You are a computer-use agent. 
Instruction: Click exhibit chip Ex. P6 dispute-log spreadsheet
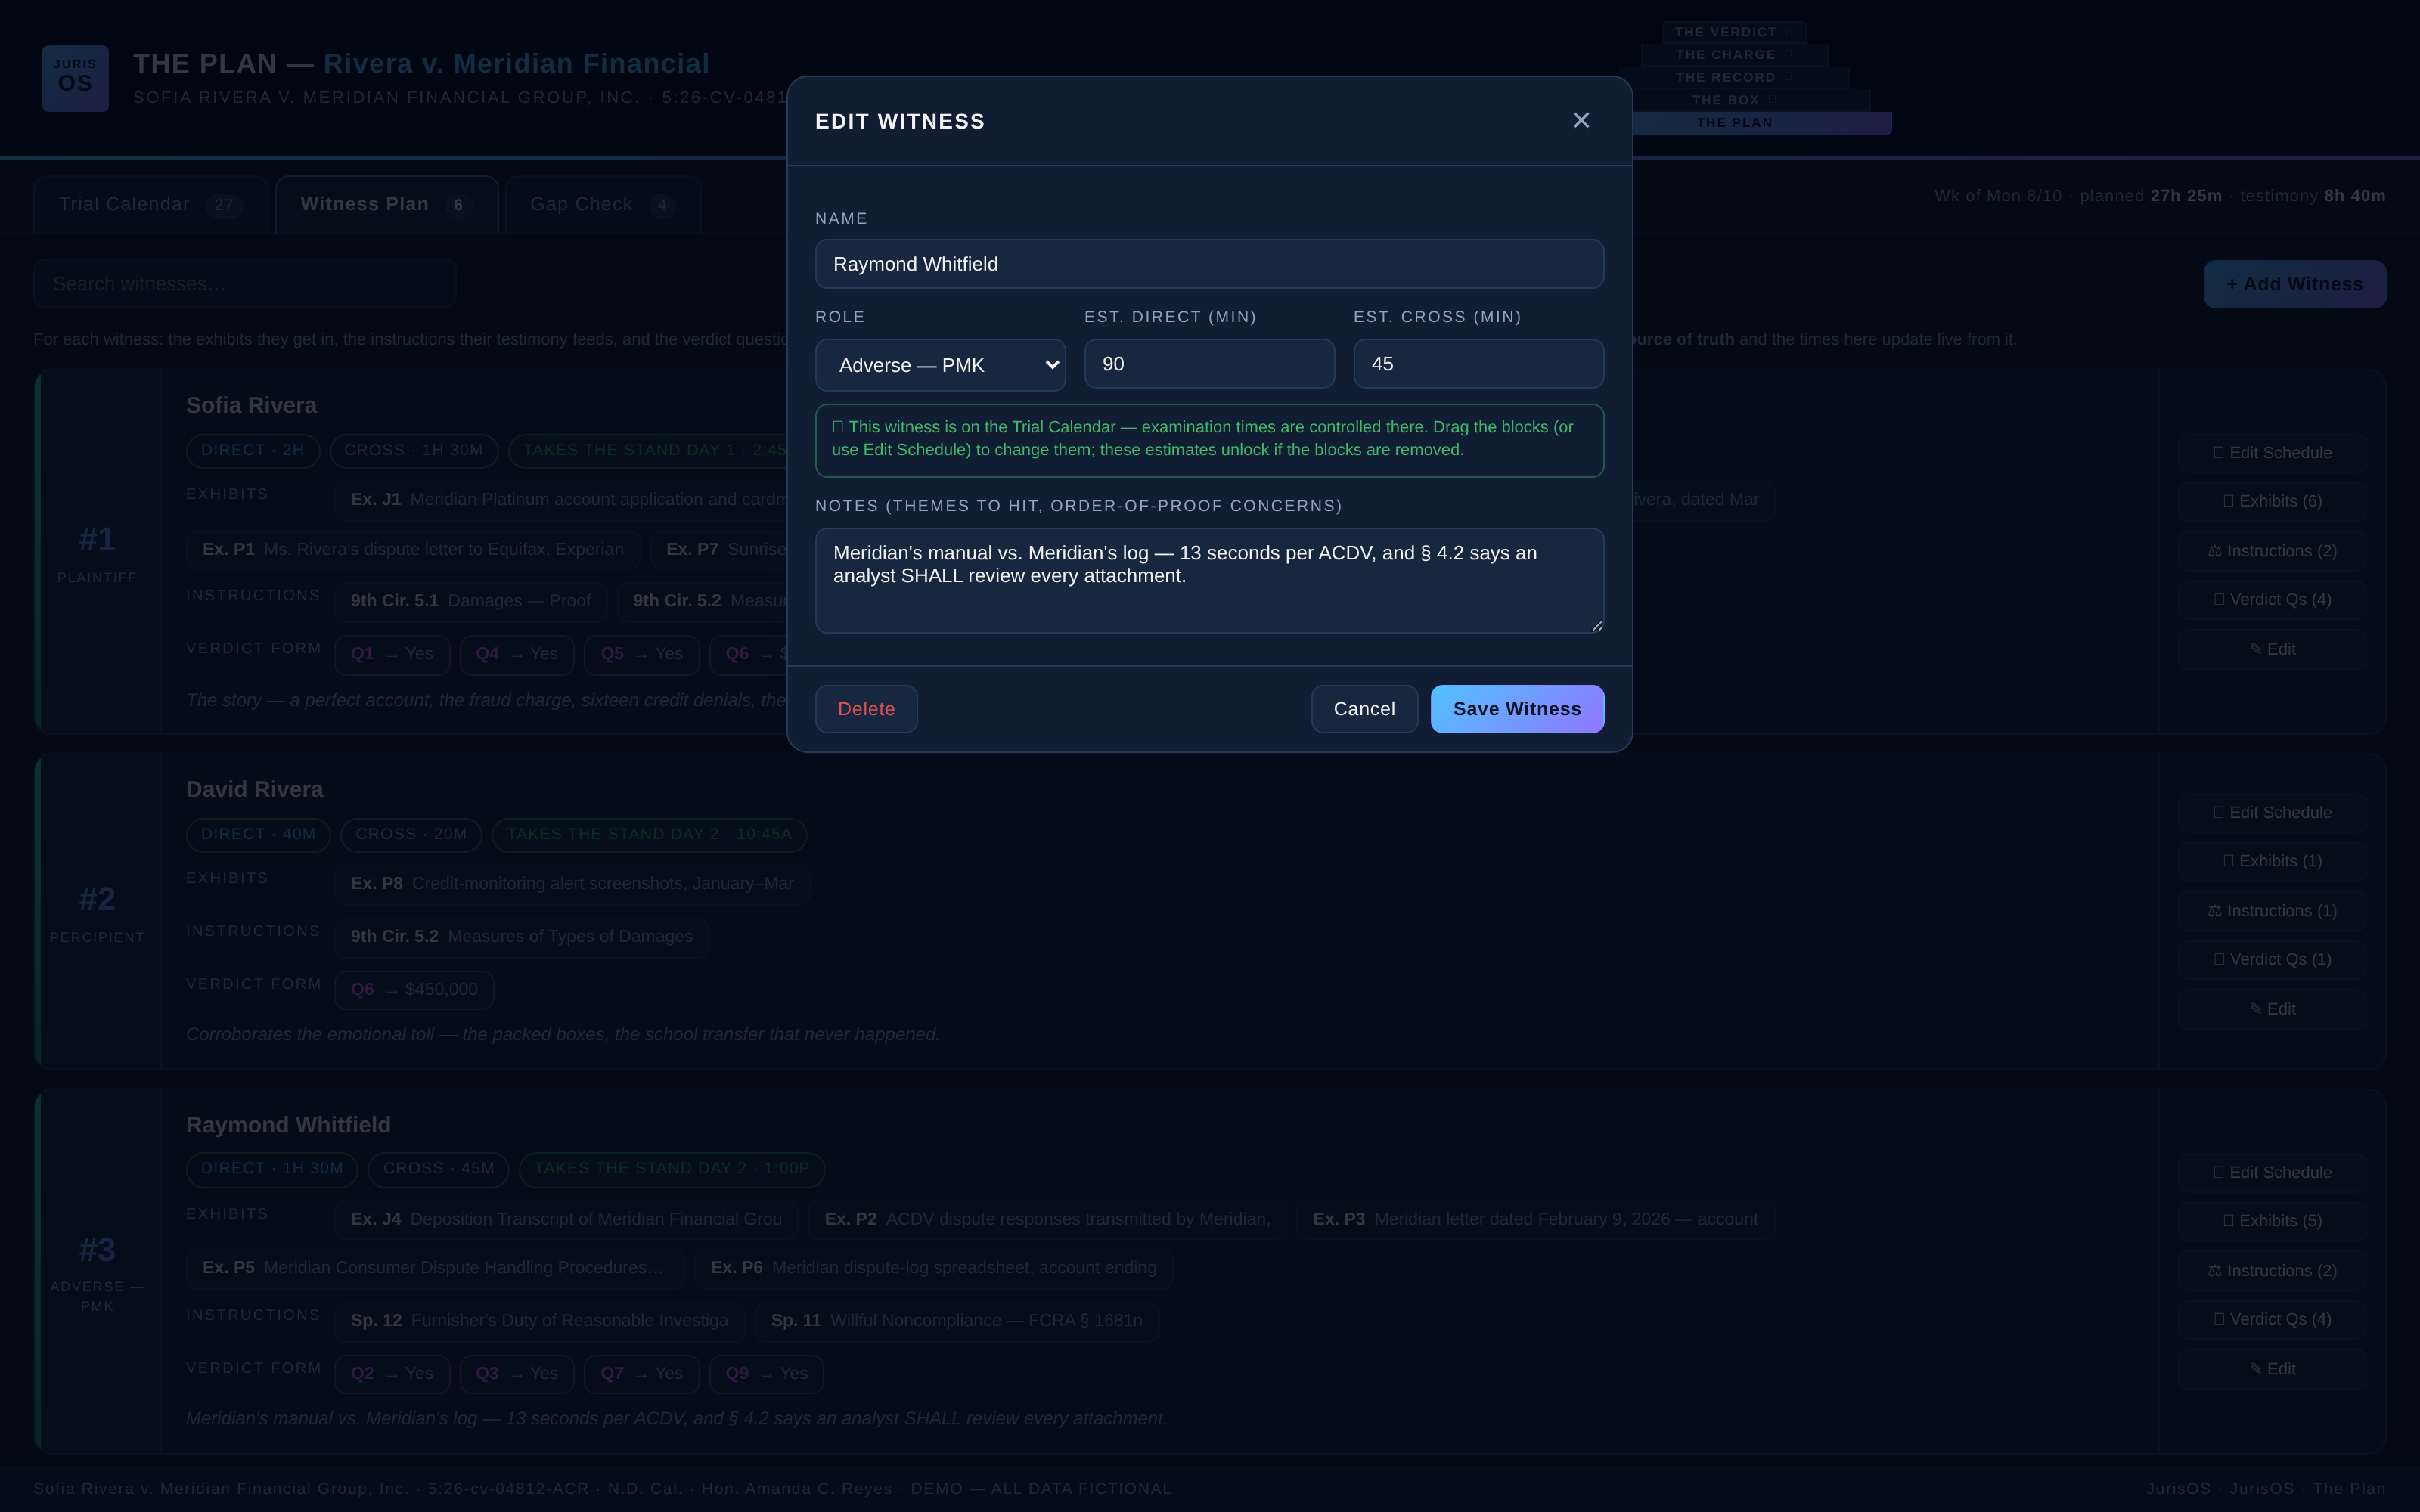(933, 1268)
